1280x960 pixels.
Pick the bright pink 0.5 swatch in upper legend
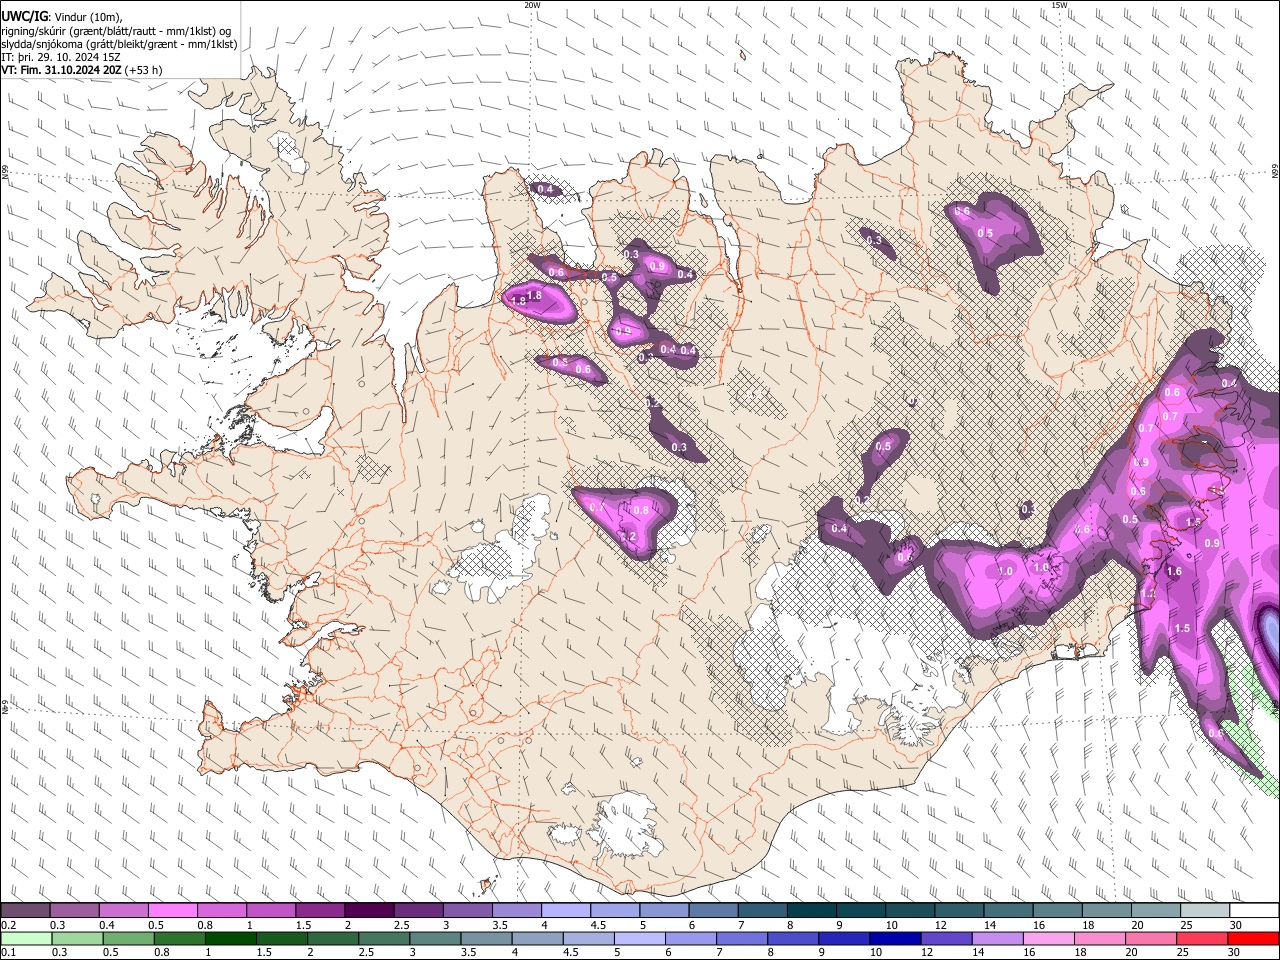172,911
